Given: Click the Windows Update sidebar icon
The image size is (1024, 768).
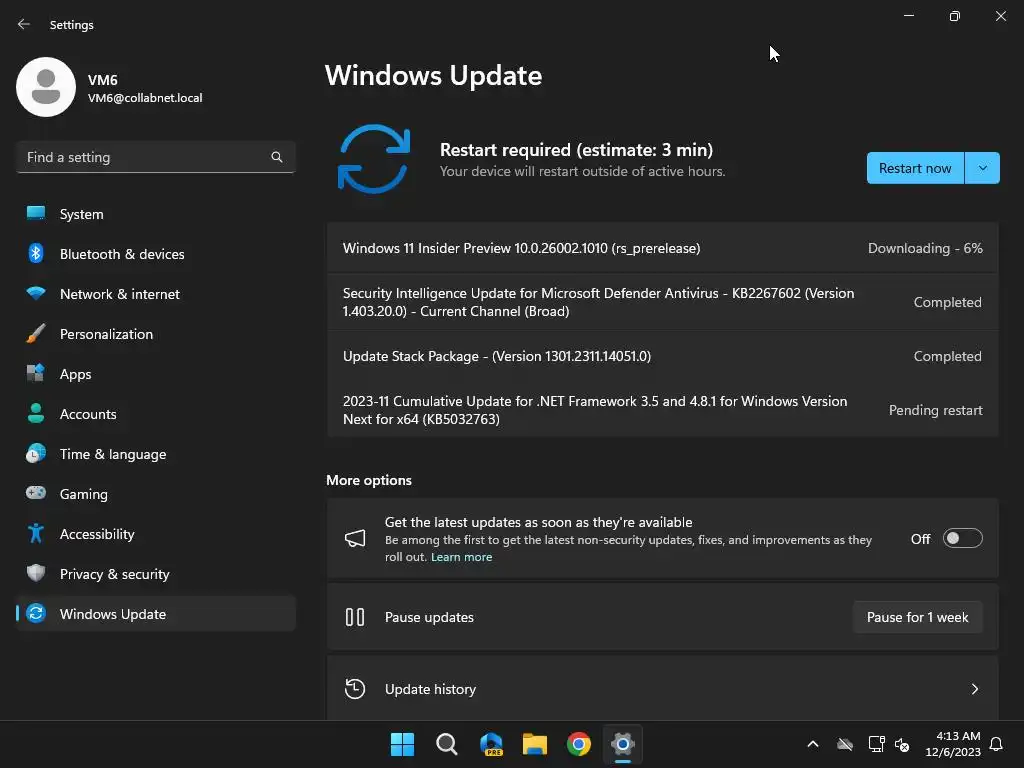Looking at the screenshot, I should (x=36, y=613).
